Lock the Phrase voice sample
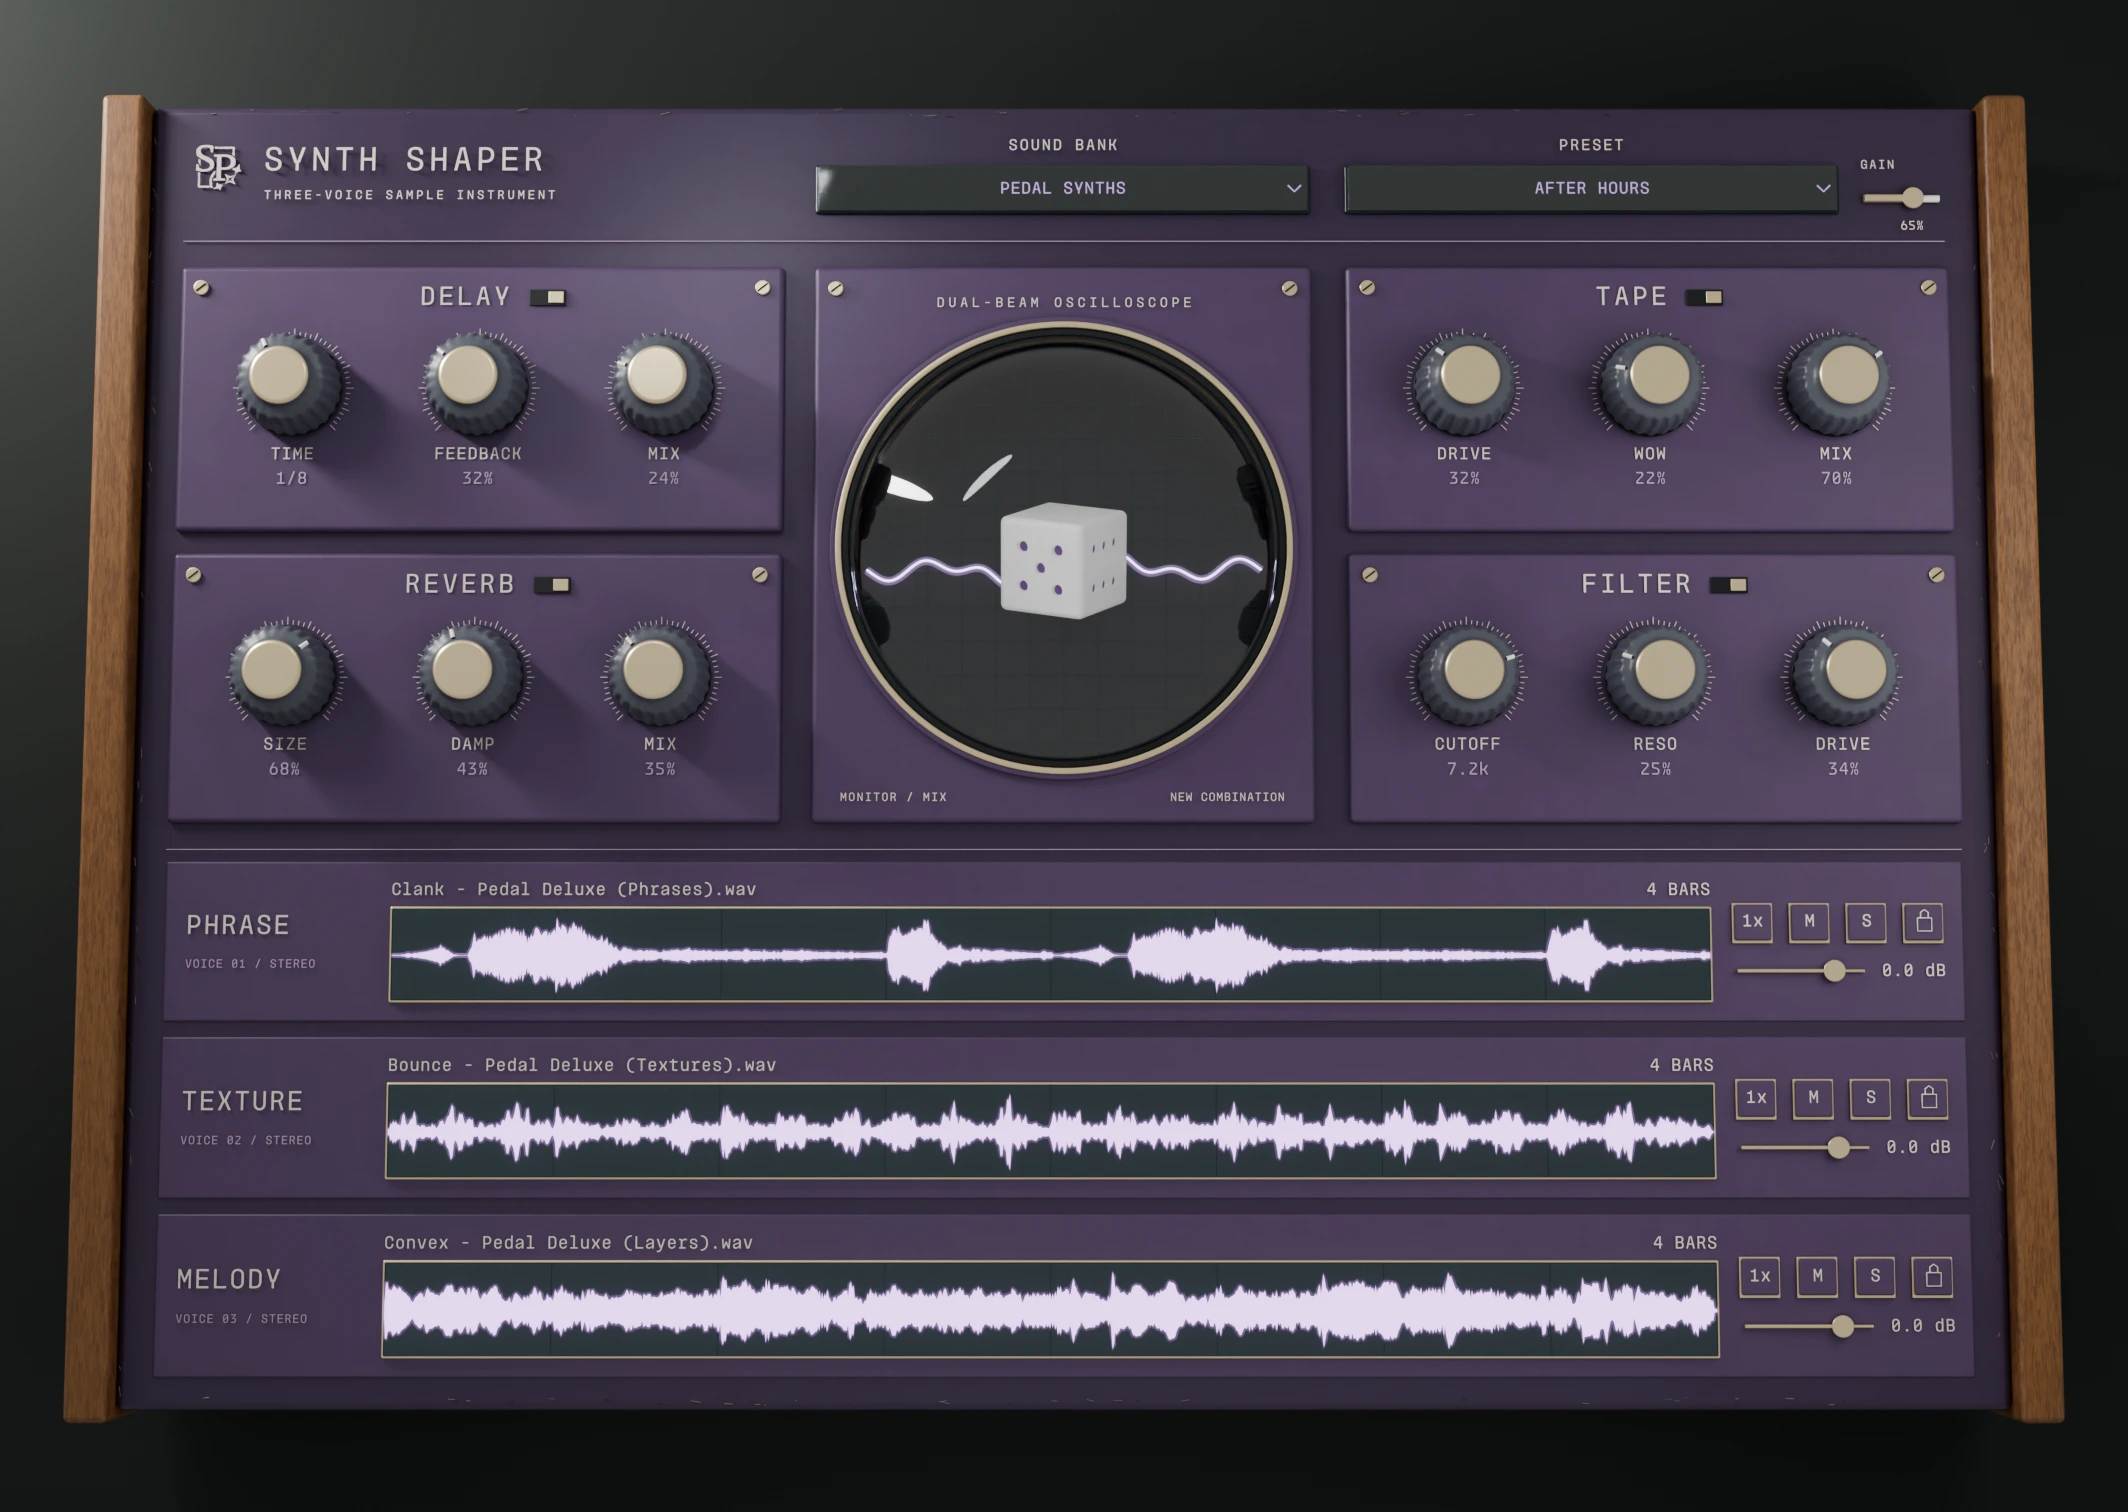2128x1512 pixels. [1923, 922]
